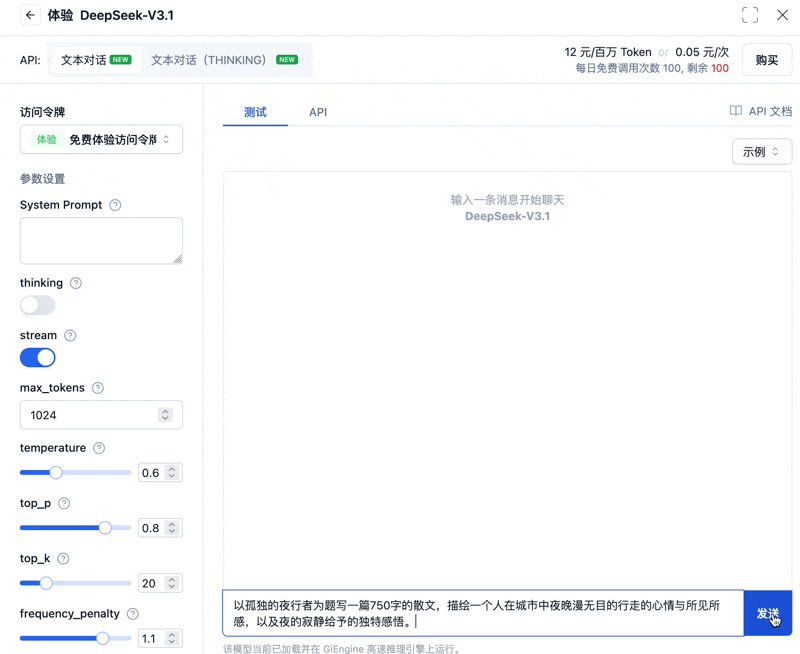Disable the stream toggle

[x=37, y=357]
